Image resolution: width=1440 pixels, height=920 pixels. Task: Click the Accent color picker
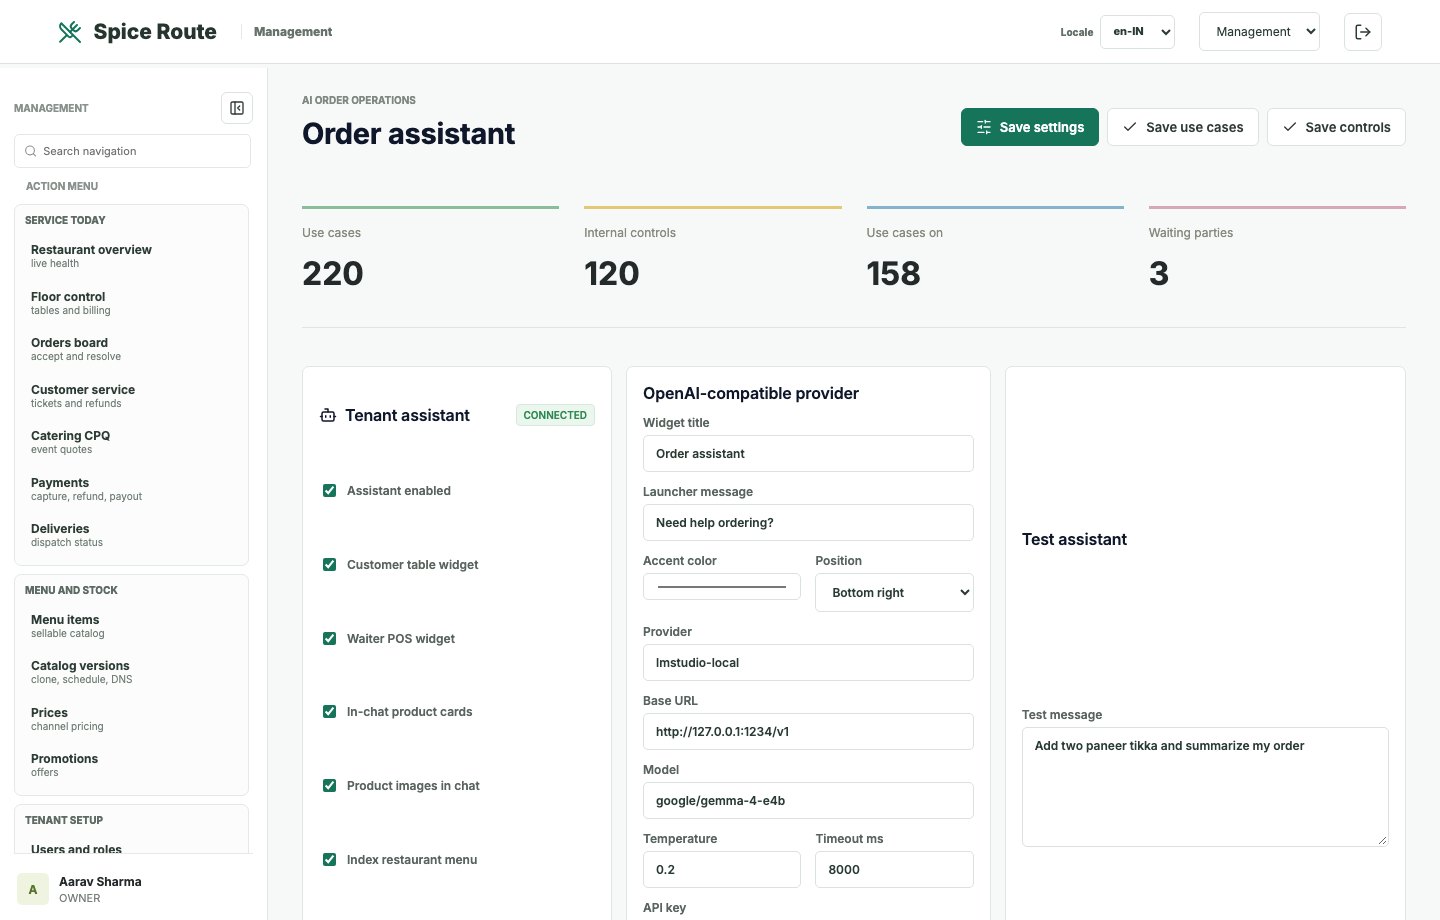click(x=722, y=587)
